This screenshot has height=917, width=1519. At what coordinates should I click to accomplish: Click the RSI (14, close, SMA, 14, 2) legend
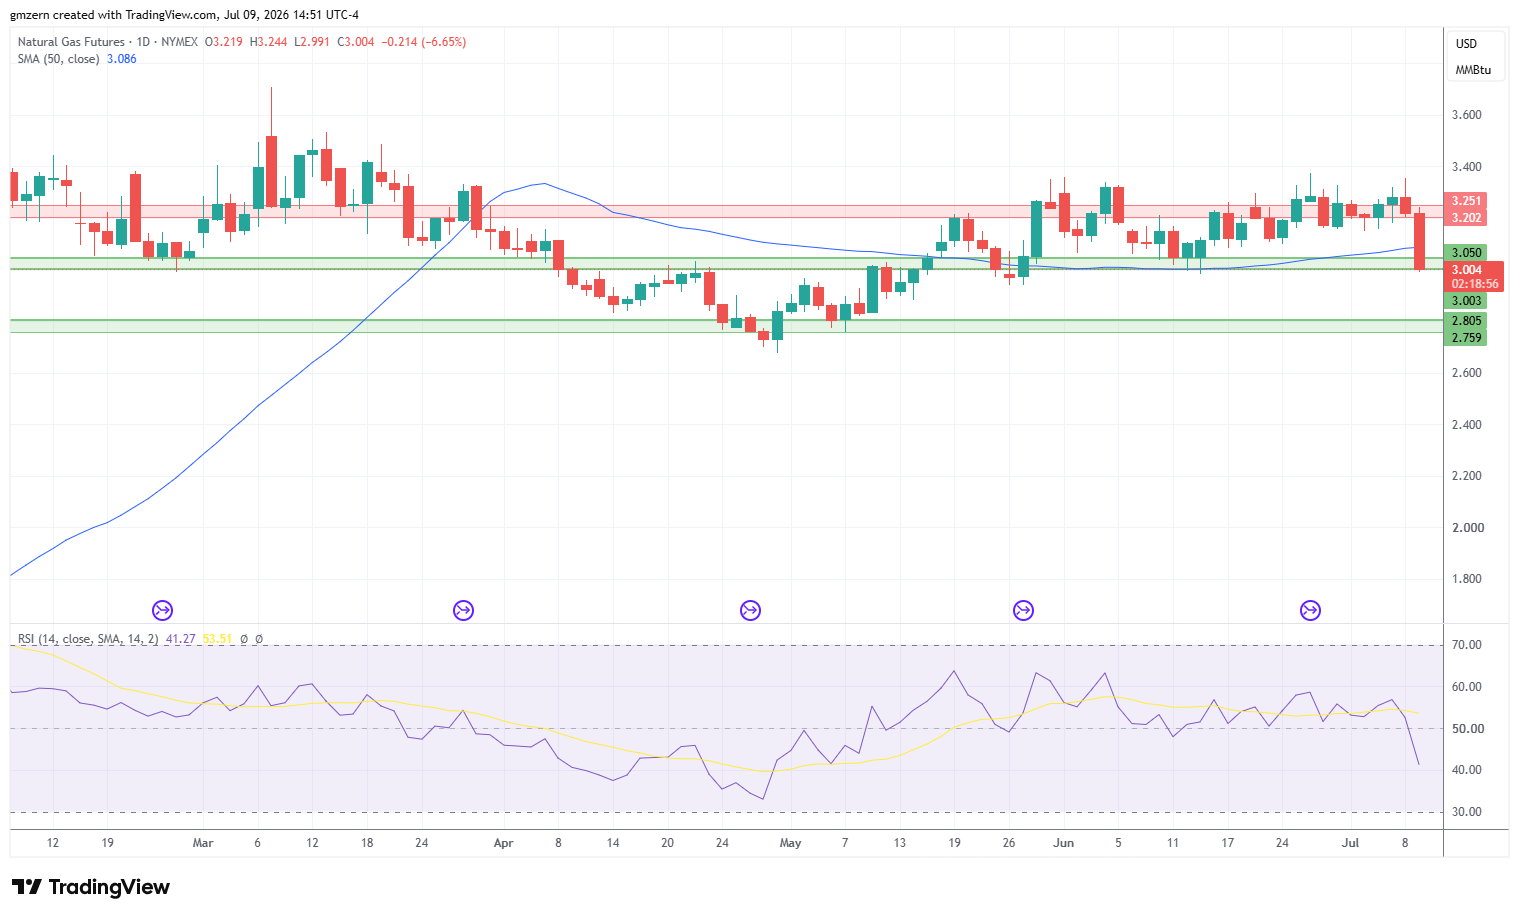pos(88,639)
